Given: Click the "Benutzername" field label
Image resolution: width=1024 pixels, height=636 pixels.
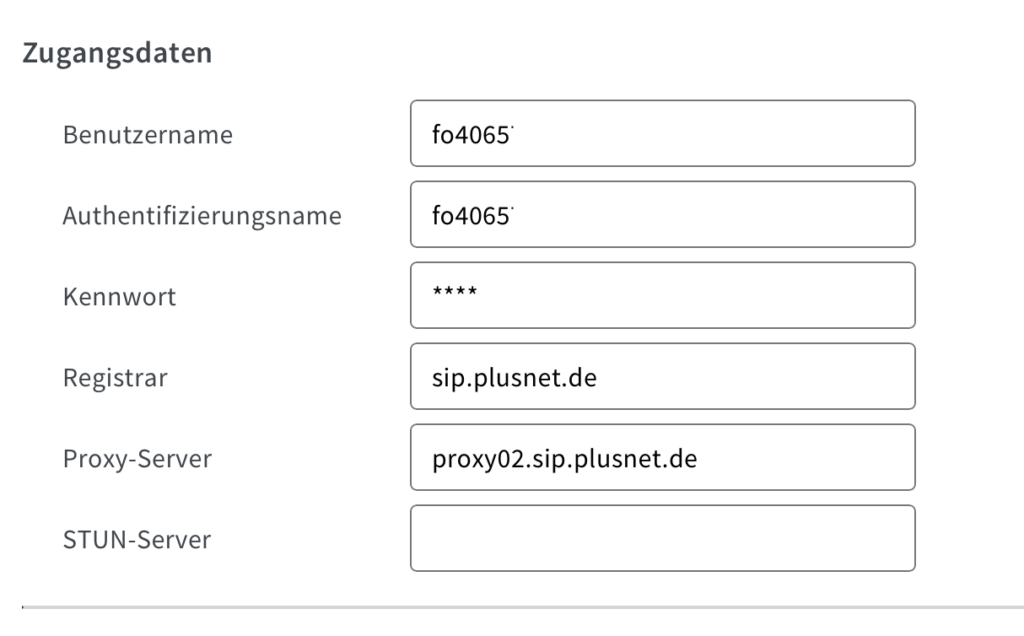Looking at the screenshot, I should point(147,134).
